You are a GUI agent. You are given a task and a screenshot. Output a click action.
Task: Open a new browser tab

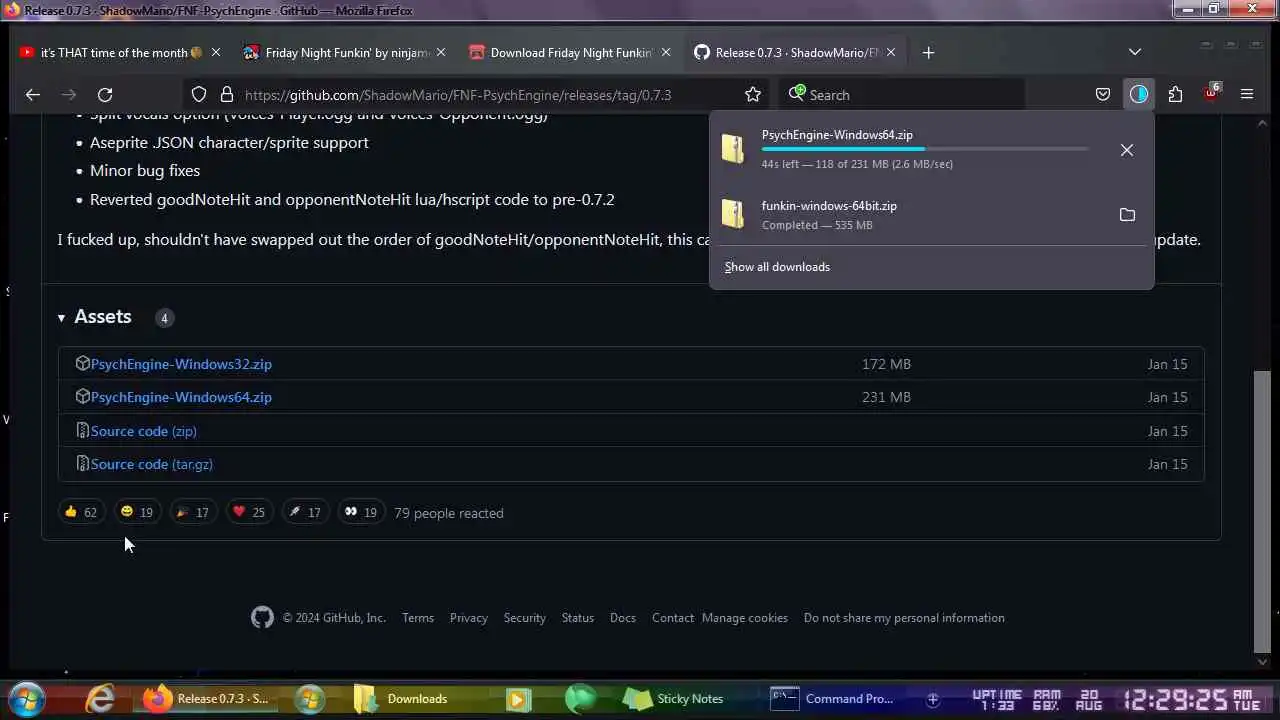[x=928, y=52]
